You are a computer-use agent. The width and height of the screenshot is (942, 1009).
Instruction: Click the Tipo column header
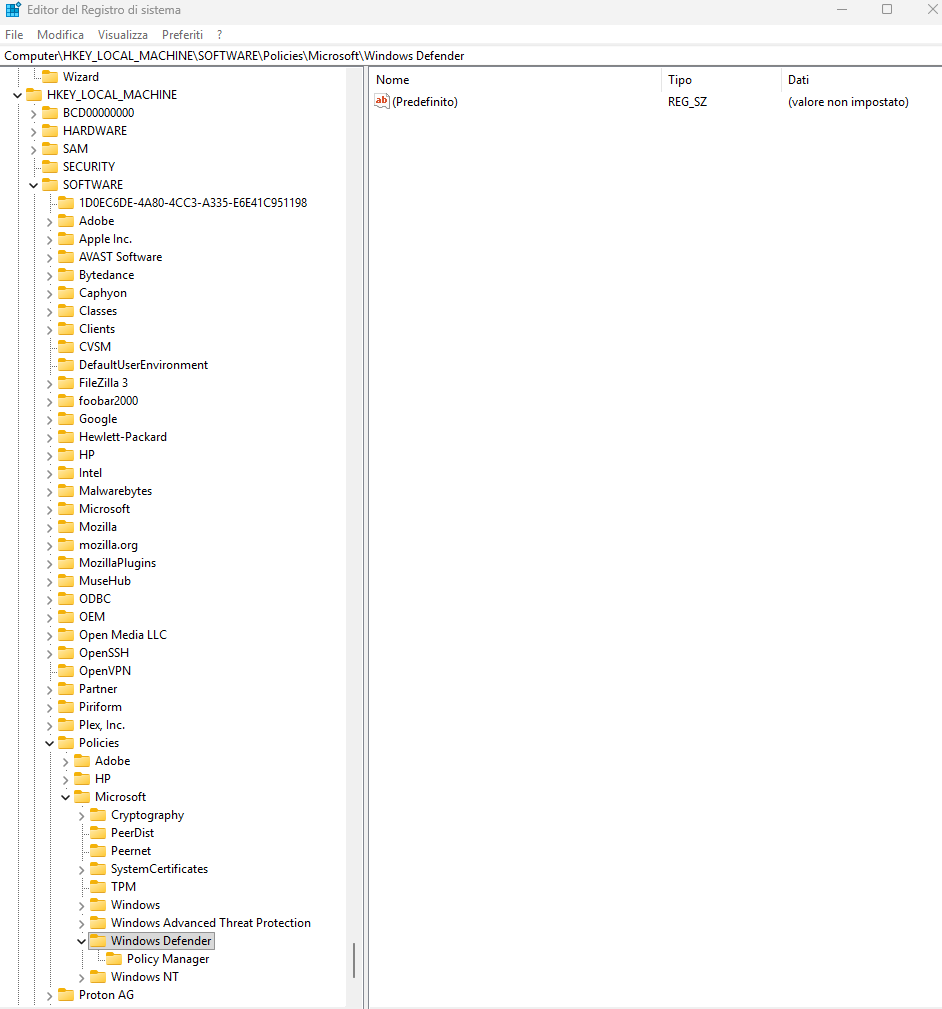coord(721,80)
